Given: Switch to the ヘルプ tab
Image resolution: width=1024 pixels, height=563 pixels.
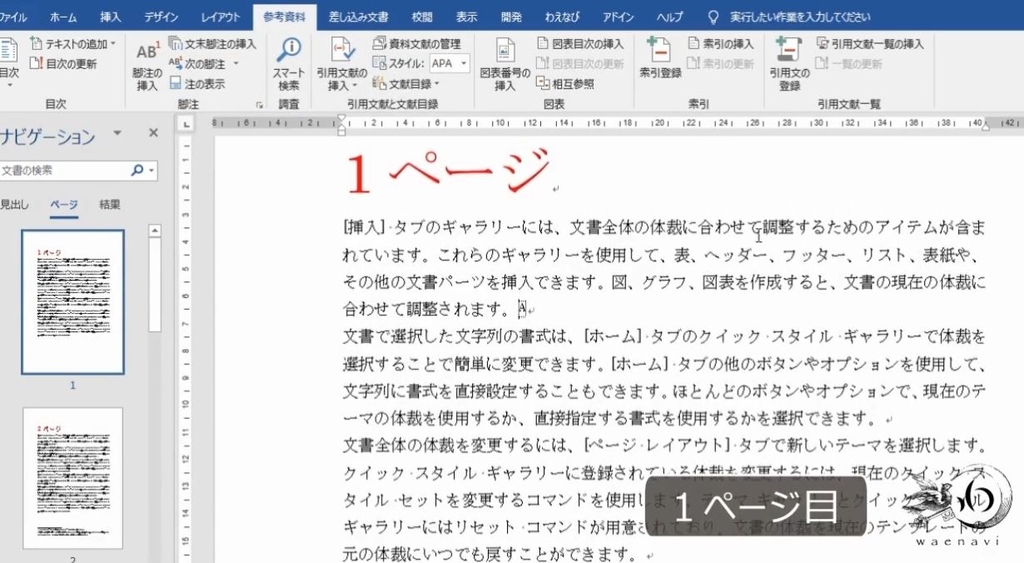Looking at the screenshot, I should coord(670,16).
